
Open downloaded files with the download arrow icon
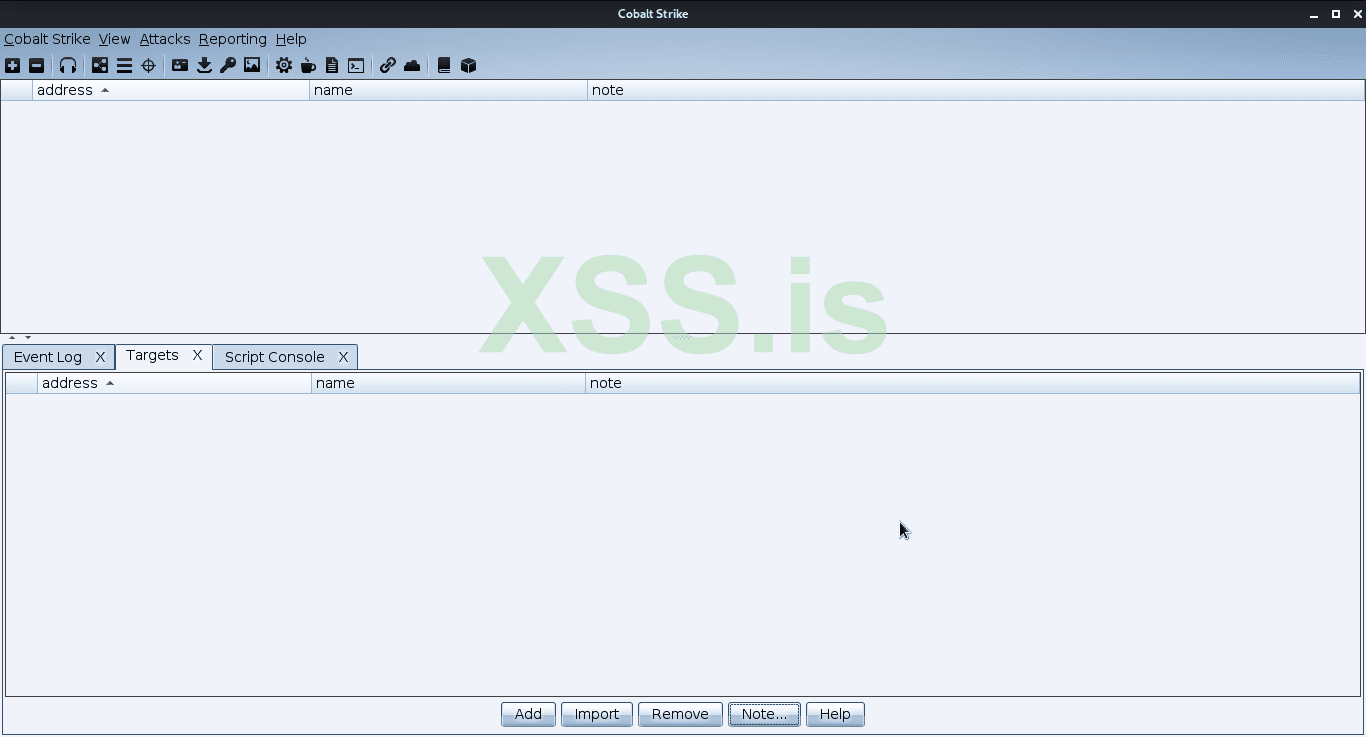(x=204, y=66)
